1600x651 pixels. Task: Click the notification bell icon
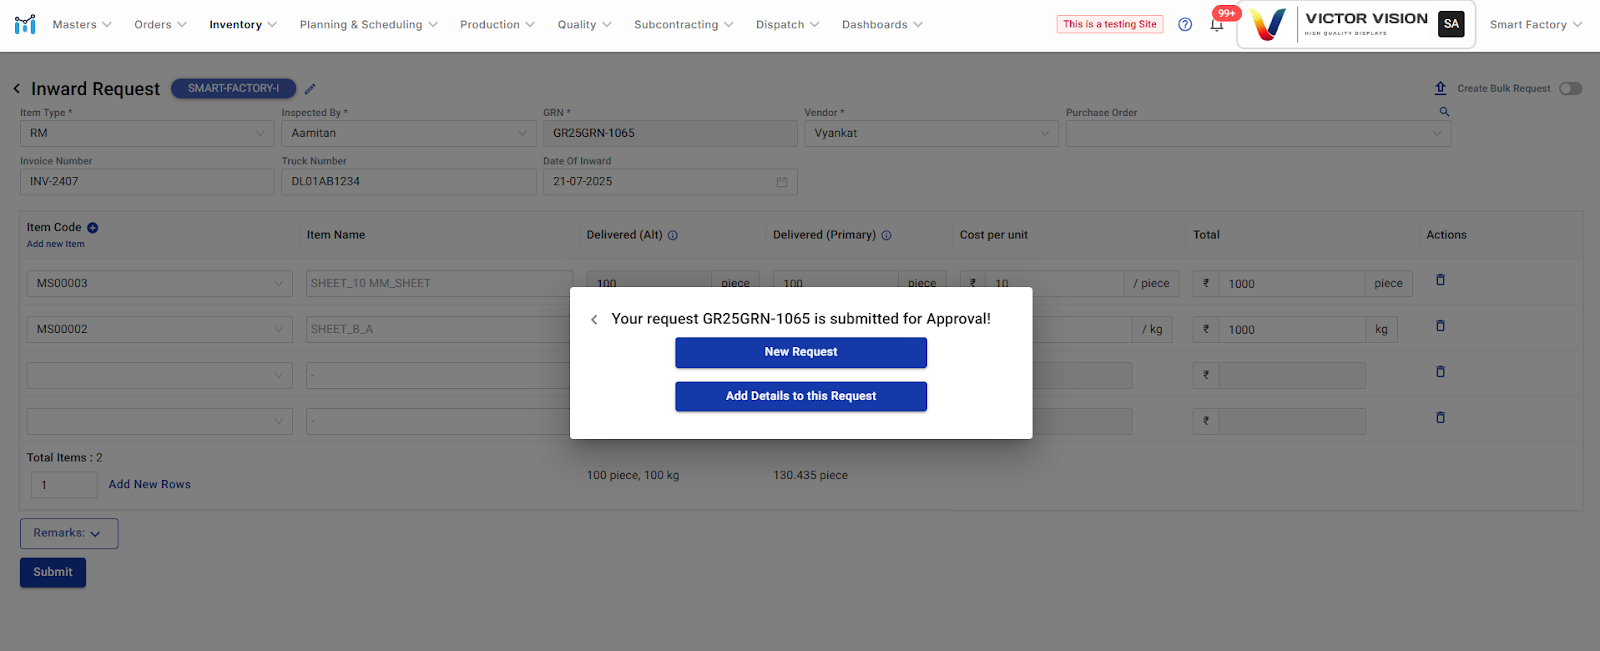point(1216,25)
